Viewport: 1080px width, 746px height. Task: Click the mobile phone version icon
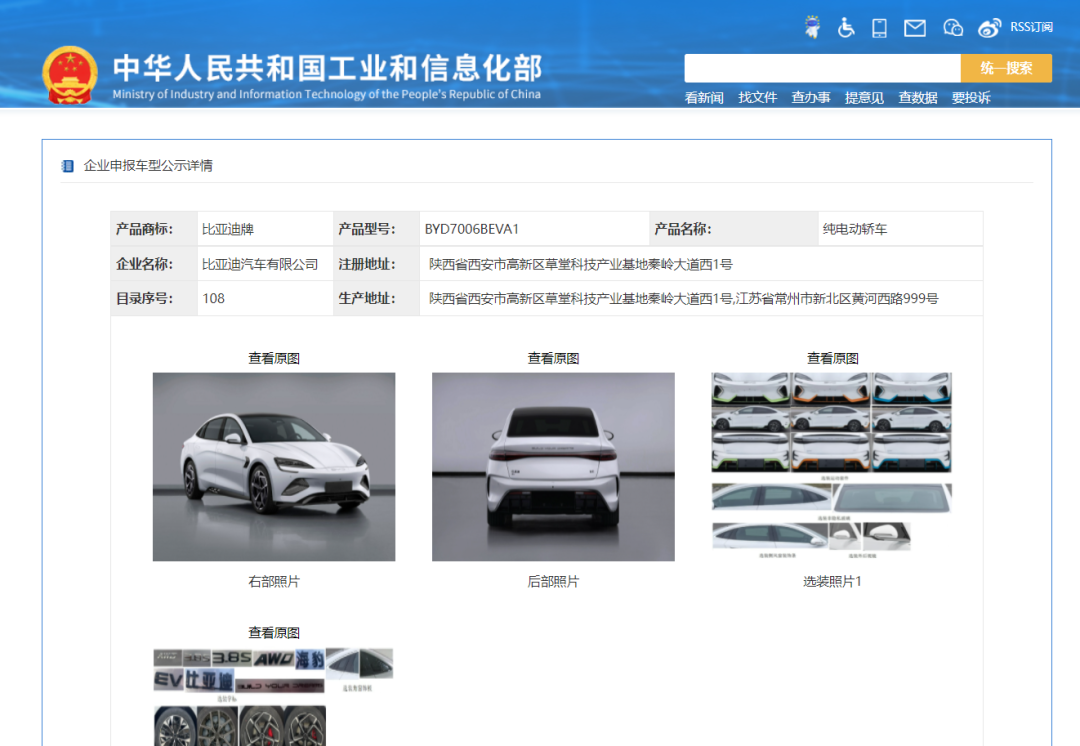click(879, 28)
